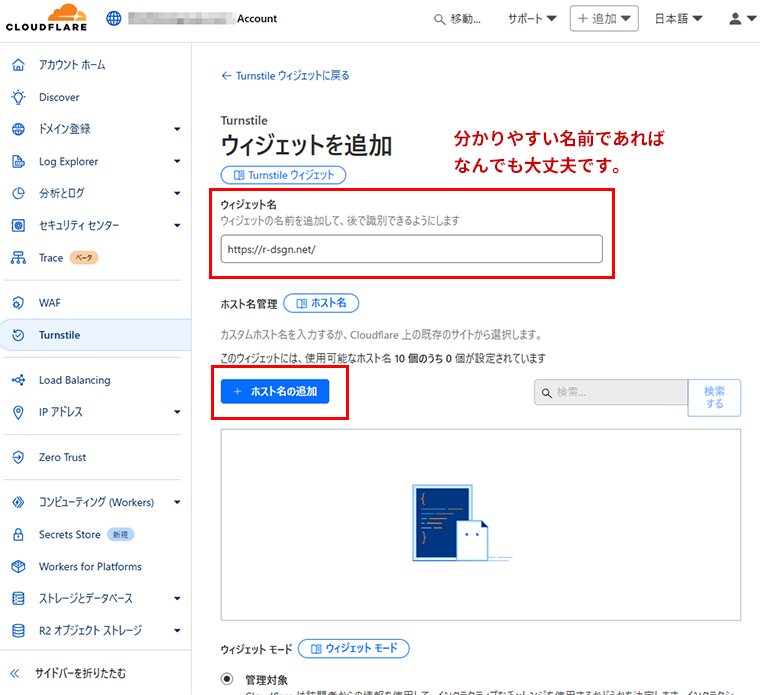Click the Secrets Store 新規 badge
This screenshot has width=760, height=695.
tap(120, 535)
